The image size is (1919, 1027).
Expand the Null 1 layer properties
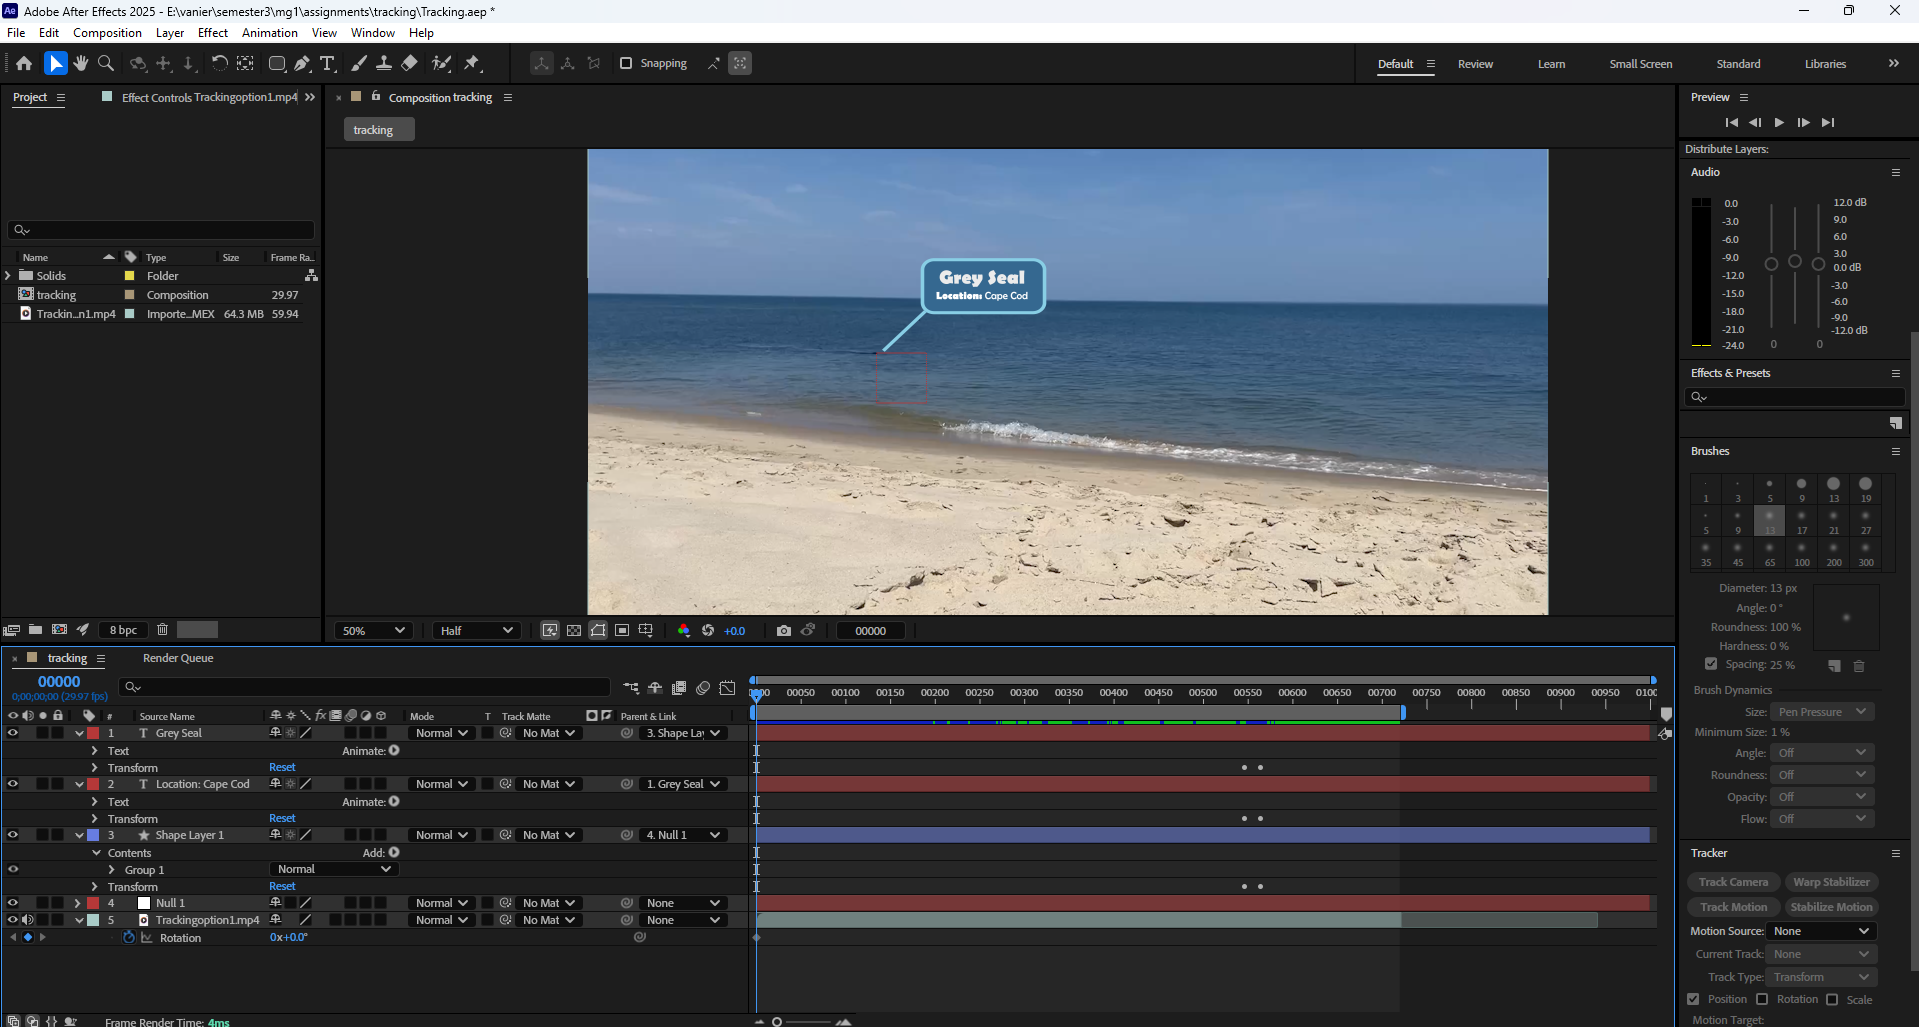pyautogui.click(x=78, y=903)
